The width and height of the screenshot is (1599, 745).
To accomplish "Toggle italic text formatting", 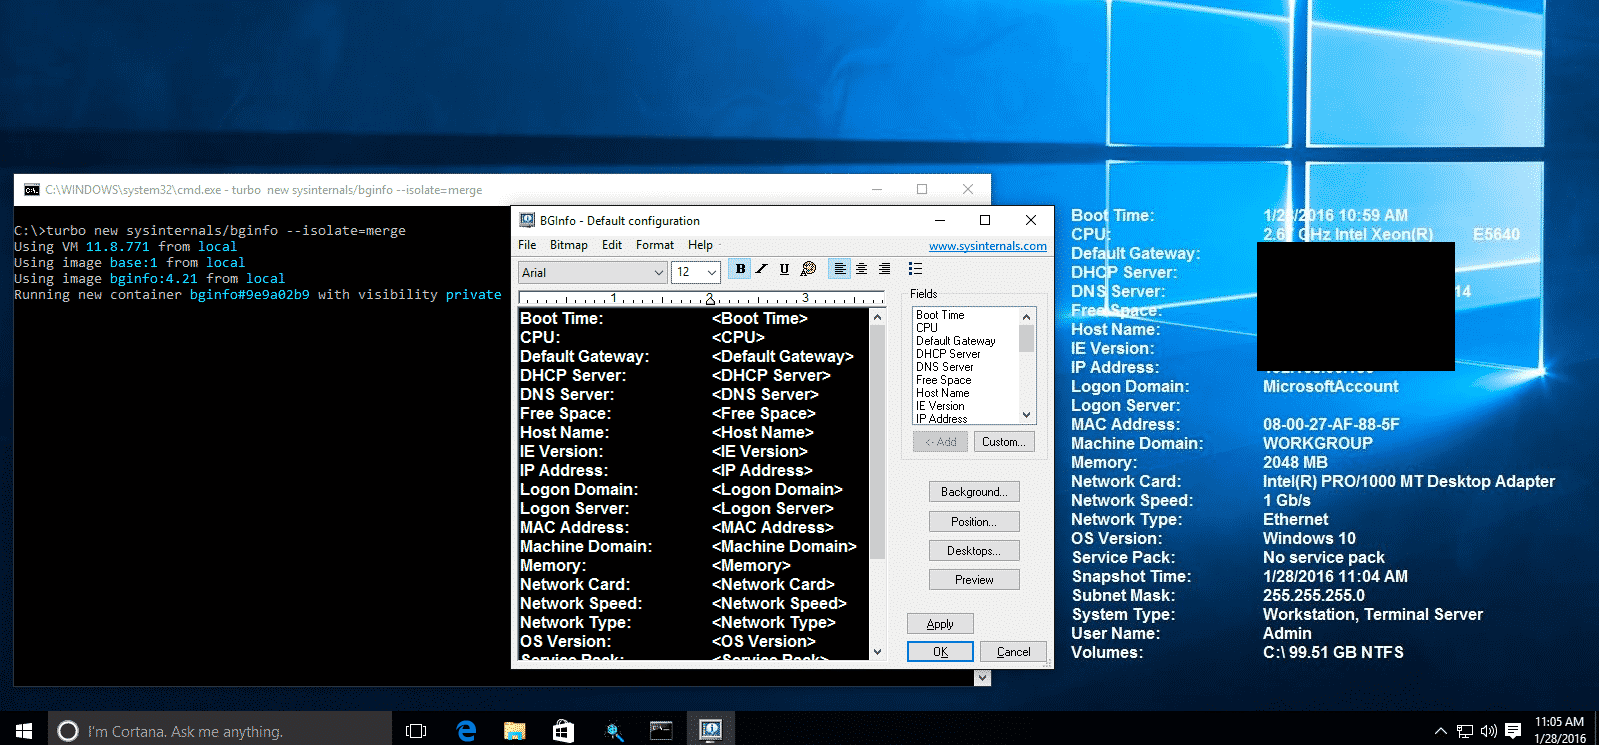I will click(x=762, y=269).
